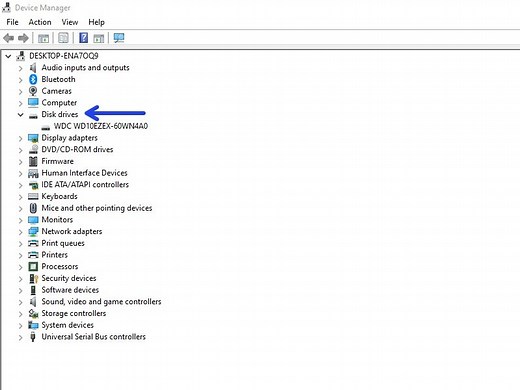Image resolution: width=520 pixels, height=390 pixels.
Task: Select the USB controllers plug icon
Action: point(33,337)
